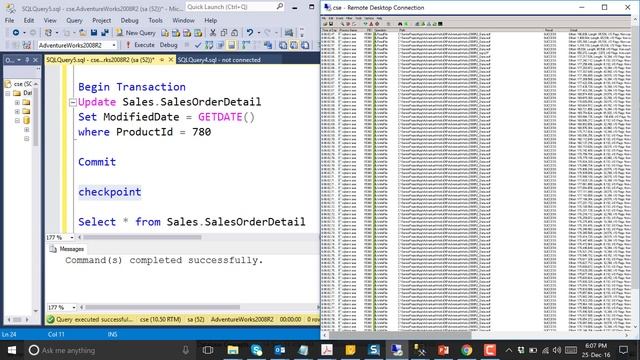Click Remote Desktop window horizontal scrollbar
Viewport: 640px width, 360px height.
[x=400, y=335]
